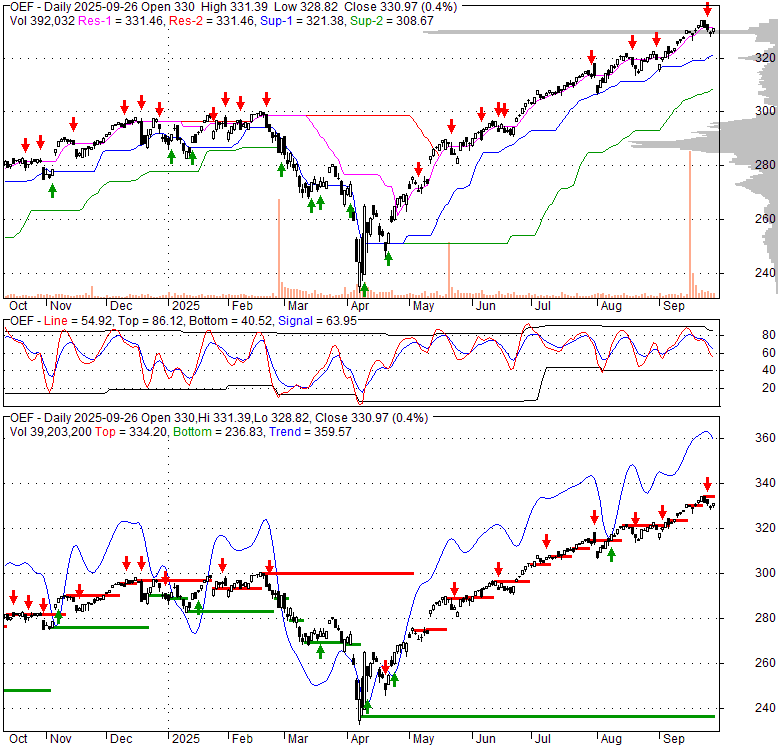Click the Aug label on bottom chart time axis
The height and width of the screenshot is (745, 780).
(611, 739)
